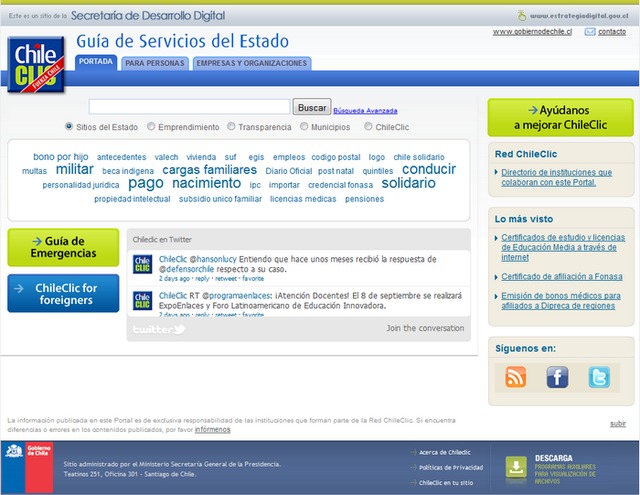Click the 'solidario' tag
The image size is (640, 495).
[x=409, y=183]
